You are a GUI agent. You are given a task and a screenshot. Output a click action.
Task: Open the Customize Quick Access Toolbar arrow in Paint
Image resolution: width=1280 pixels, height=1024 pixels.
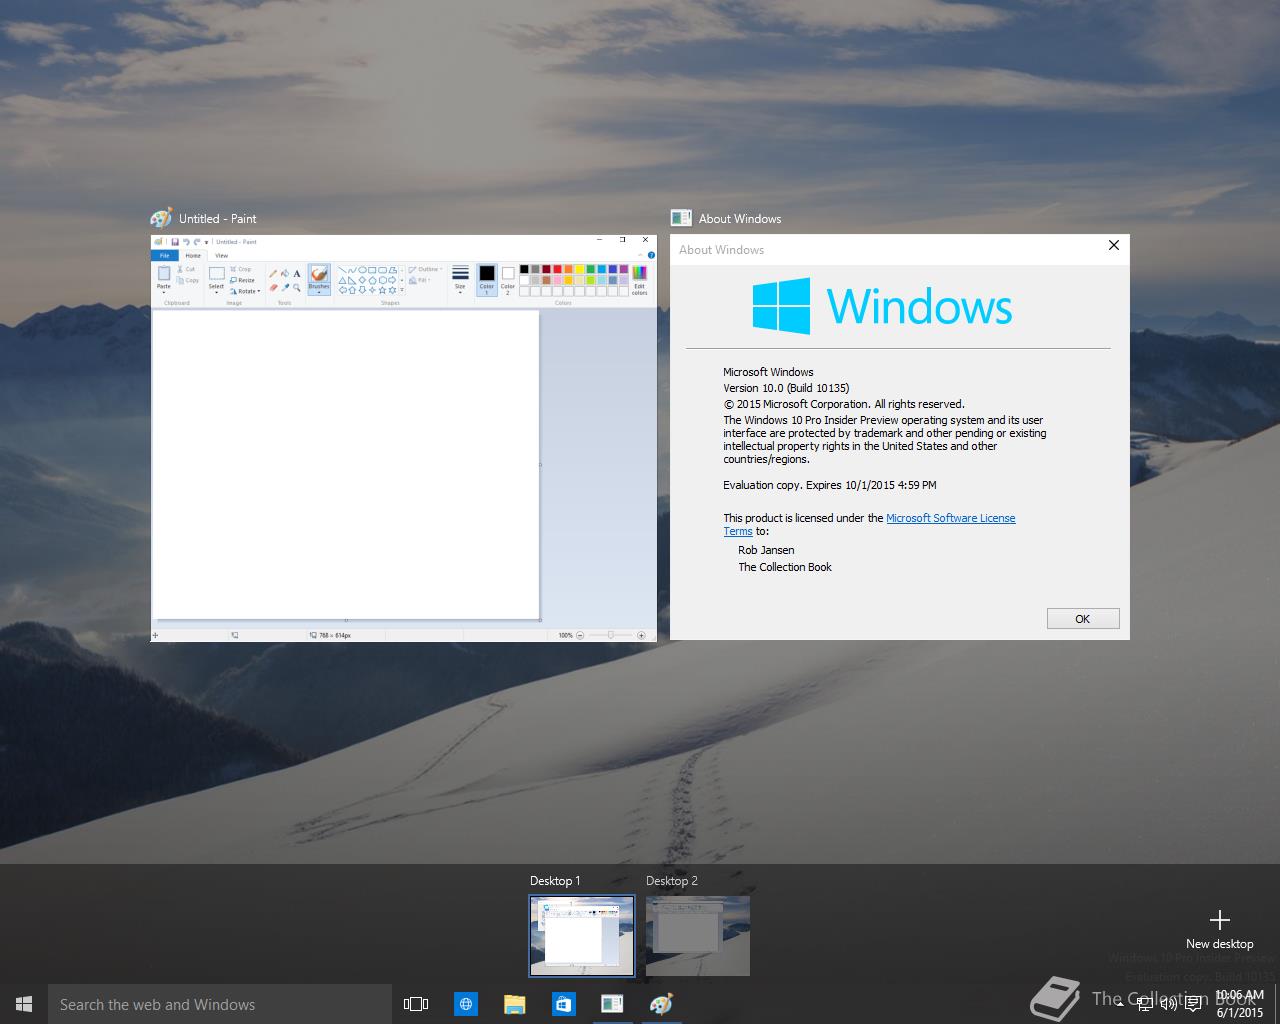point(206,242)
